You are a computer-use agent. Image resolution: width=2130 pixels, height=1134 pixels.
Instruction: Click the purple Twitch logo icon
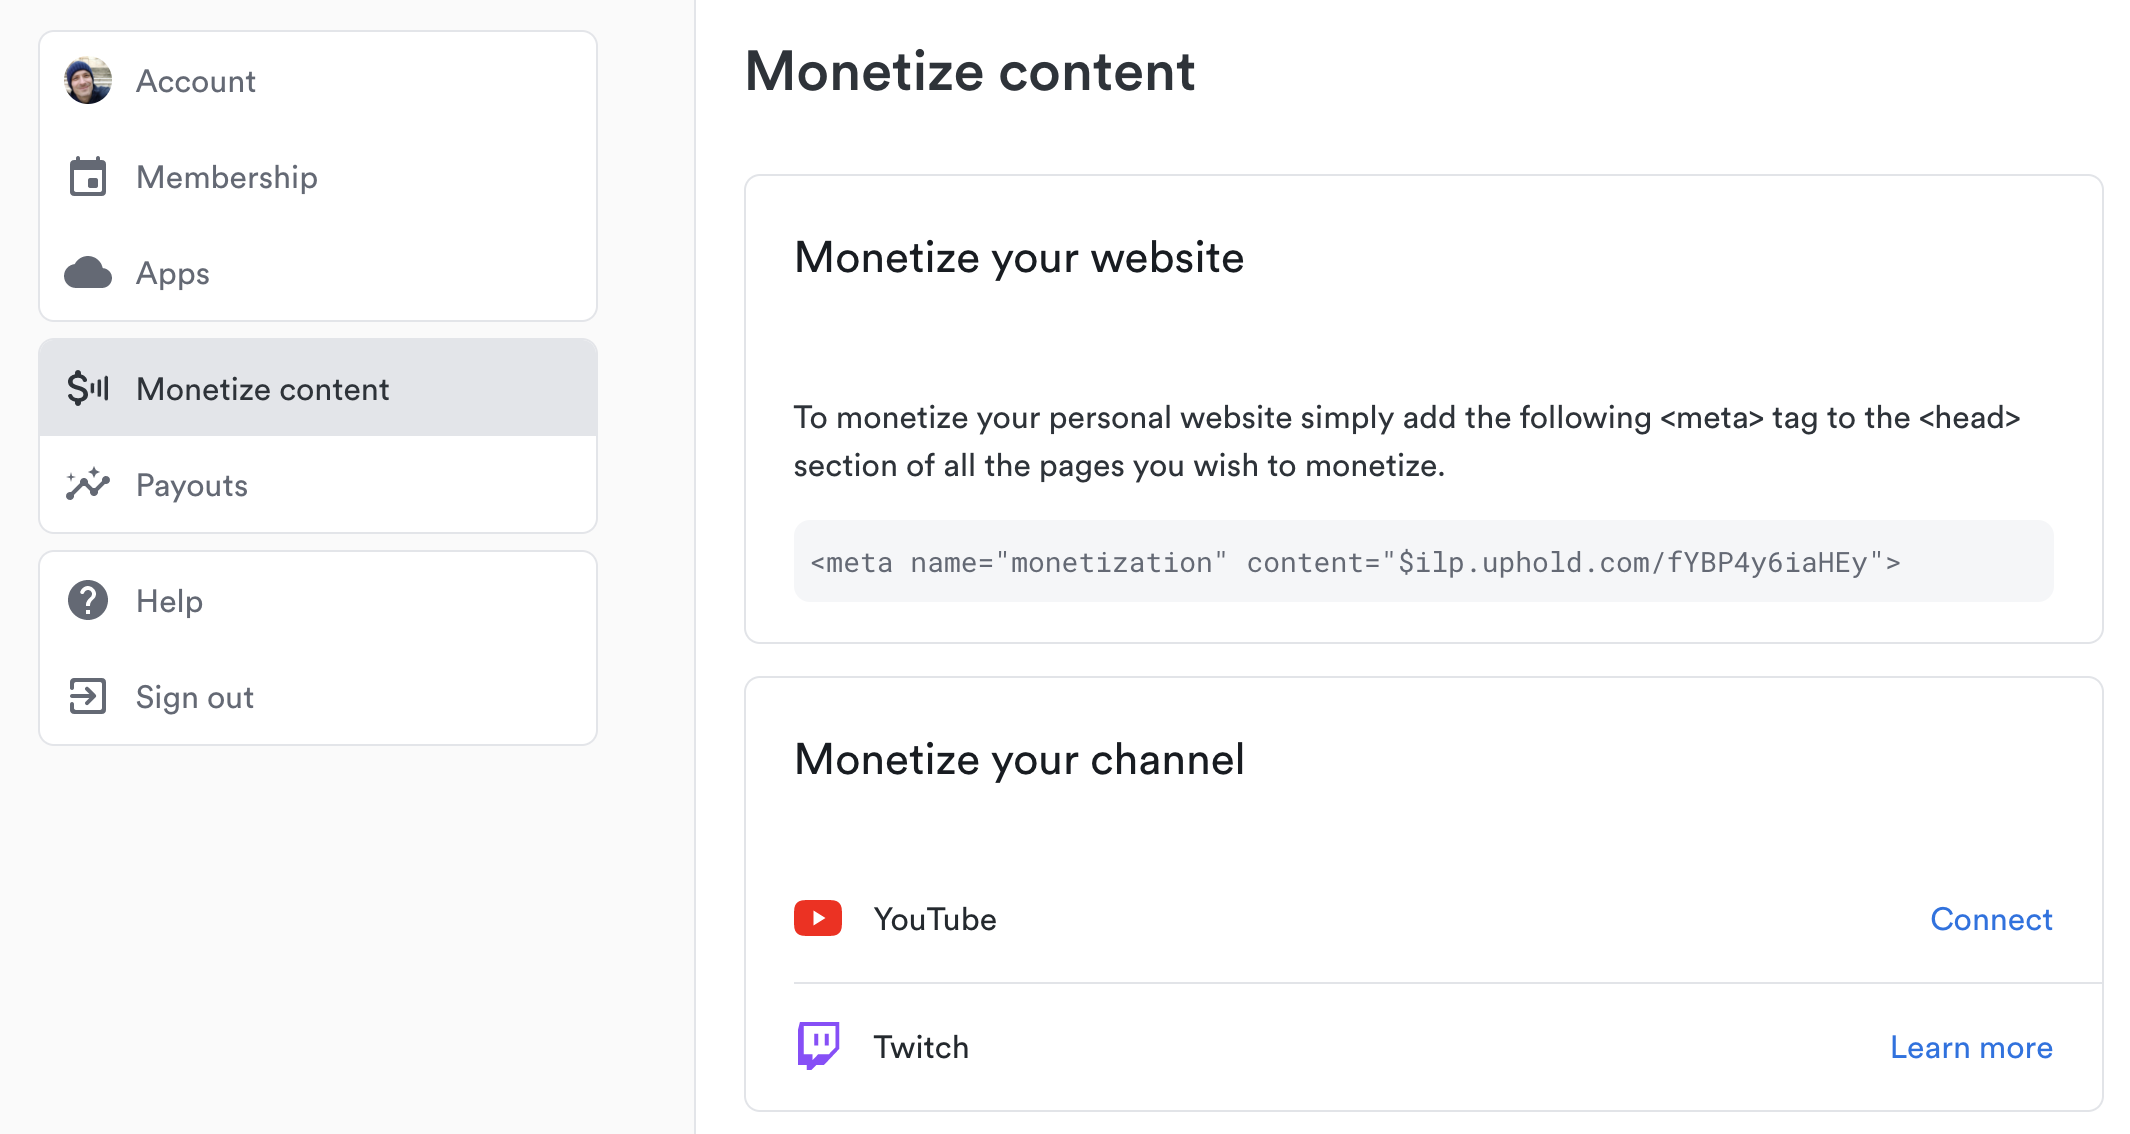tap(818, 1046)
